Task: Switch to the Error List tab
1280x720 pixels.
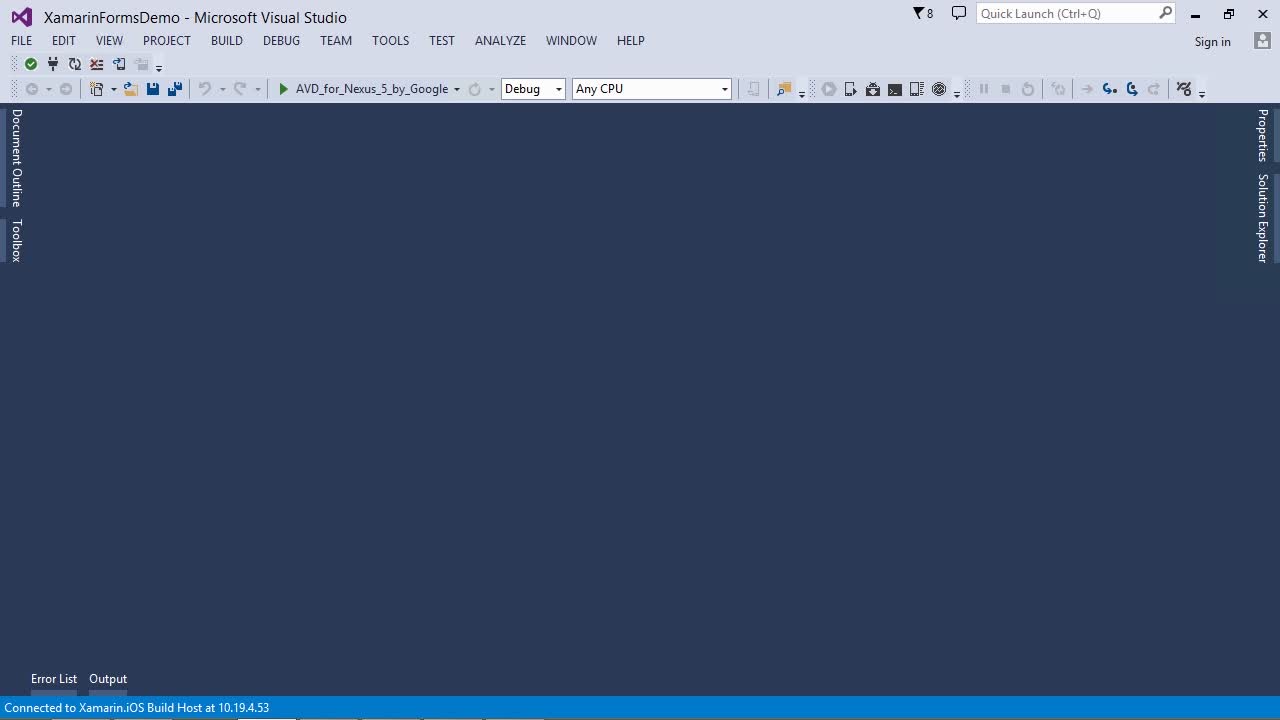Action: click(x=54, y=679)
